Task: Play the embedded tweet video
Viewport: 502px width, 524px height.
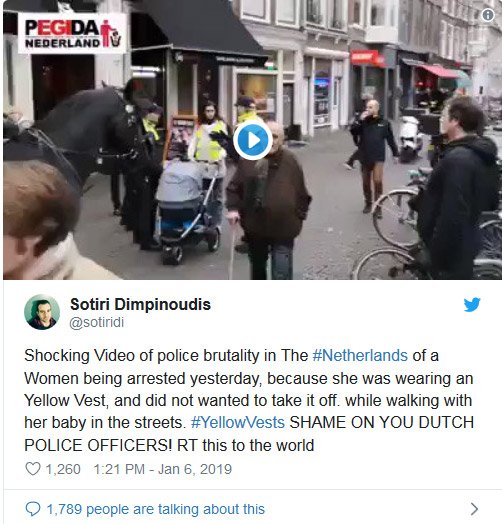Action: click(253, 141)
